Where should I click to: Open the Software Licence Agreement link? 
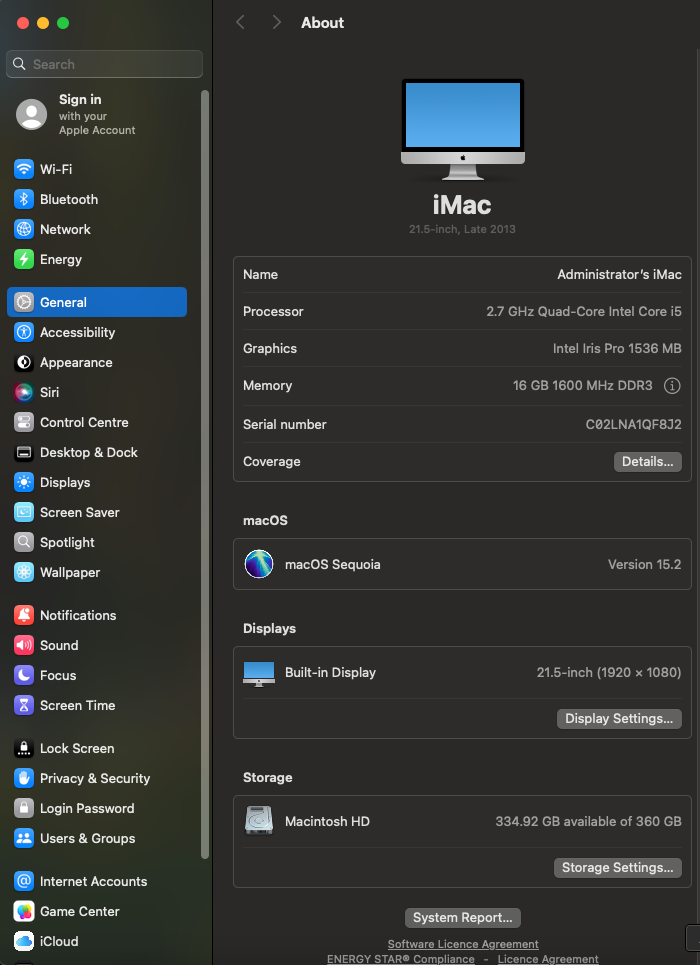(463, 944)
